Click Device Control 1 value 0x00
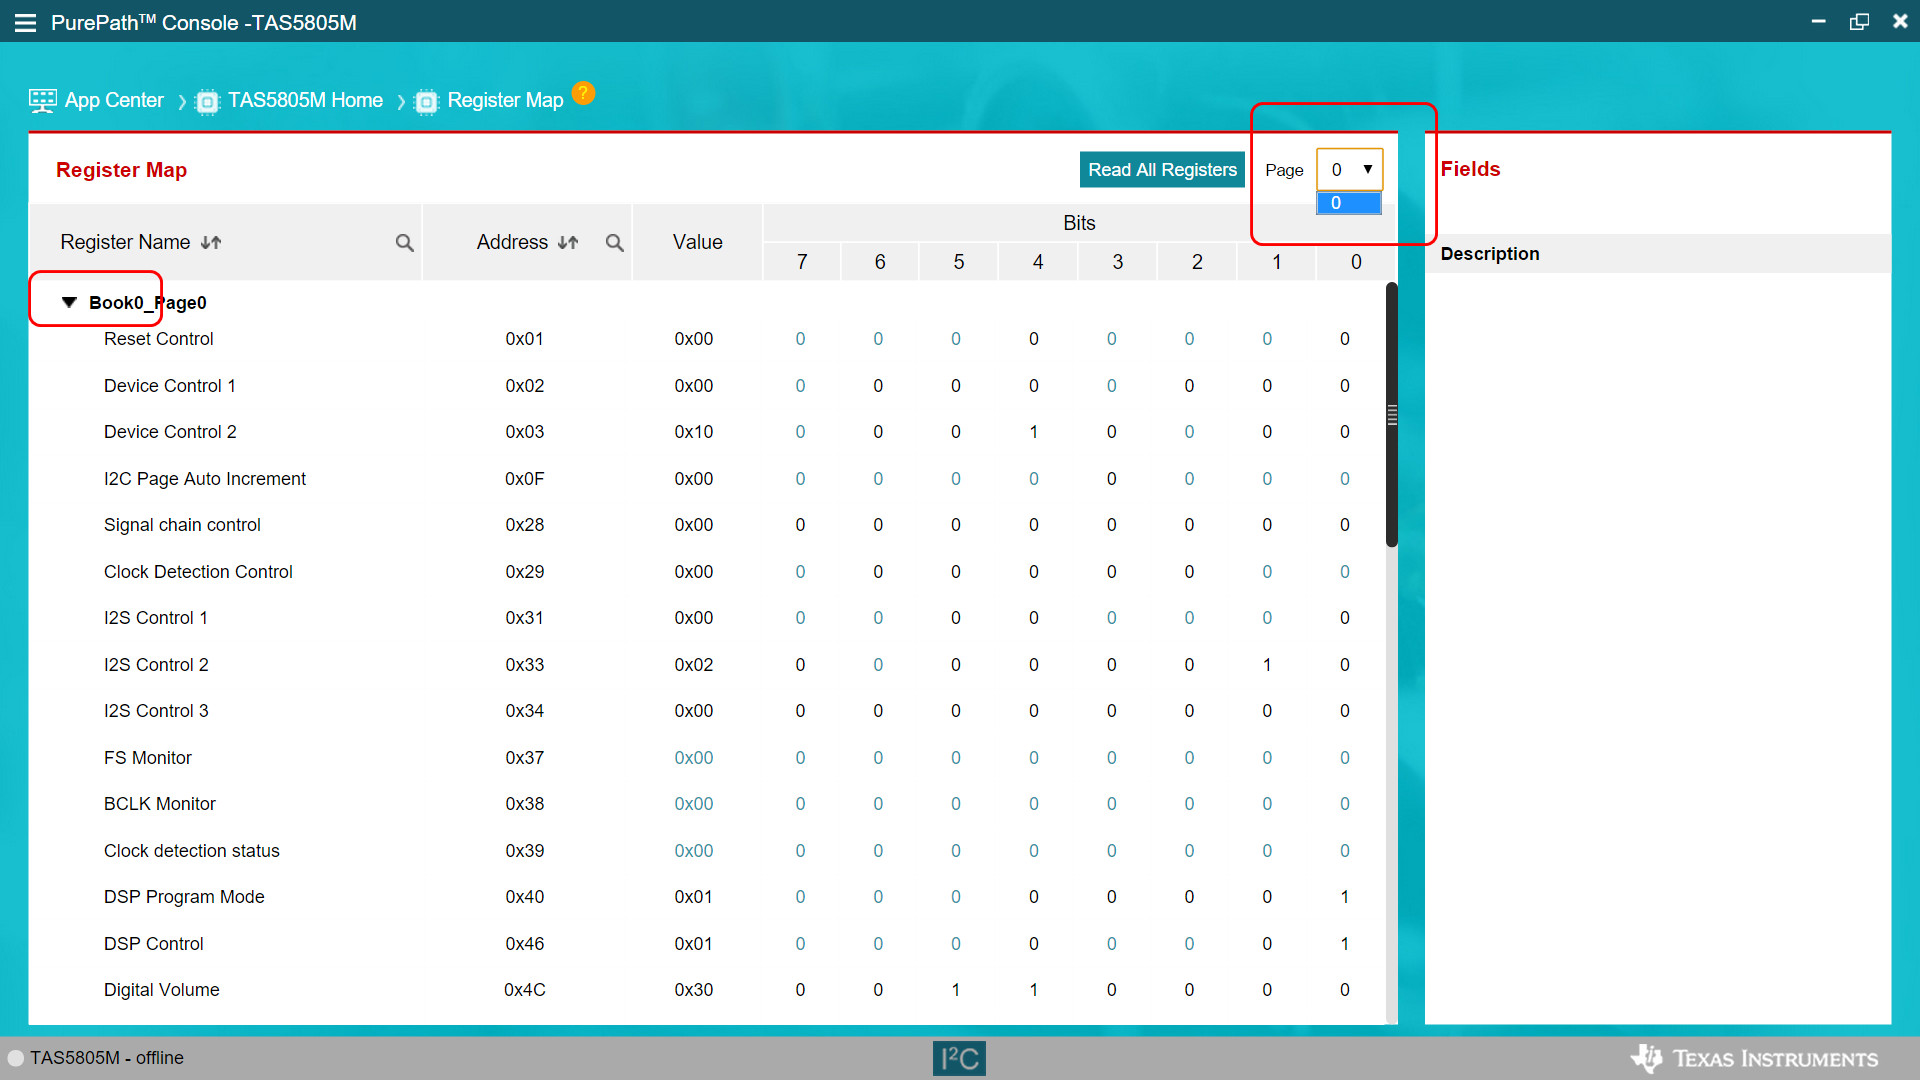Screen dimensions: 1920x1080 click(x=693, y=386)
